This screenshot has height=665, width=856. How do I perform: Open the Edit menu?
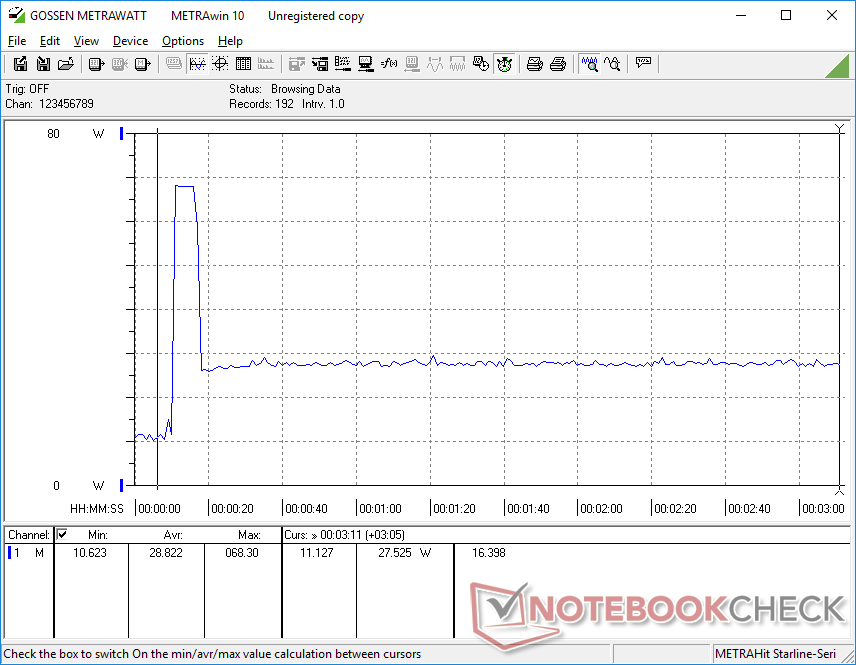[50, 41]
